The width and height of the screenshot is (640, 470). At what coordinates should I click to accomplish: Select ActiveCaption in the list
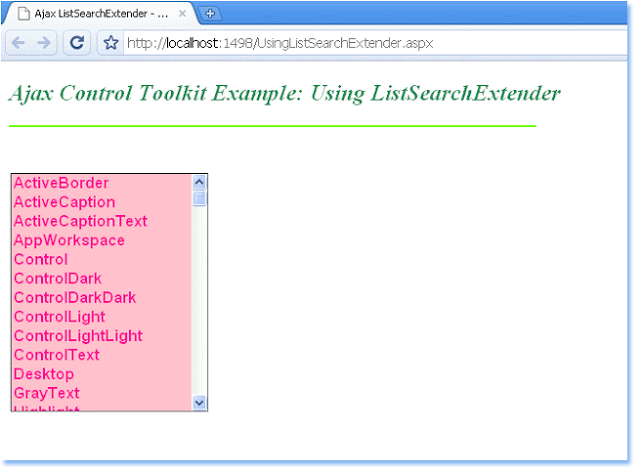click(x=102, y=202)
